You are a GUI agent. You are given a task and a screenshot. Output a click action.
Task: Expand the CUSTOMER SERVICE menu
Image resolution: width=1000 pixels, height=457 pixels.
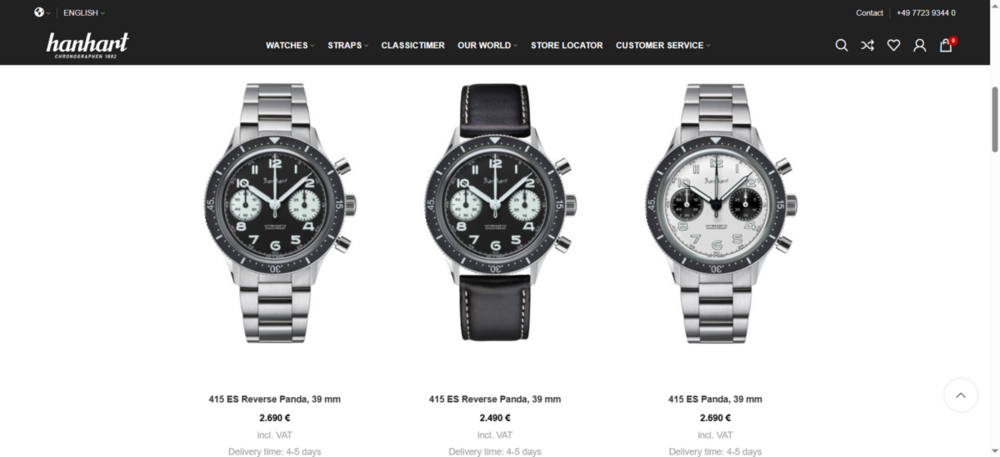(663, 45)
